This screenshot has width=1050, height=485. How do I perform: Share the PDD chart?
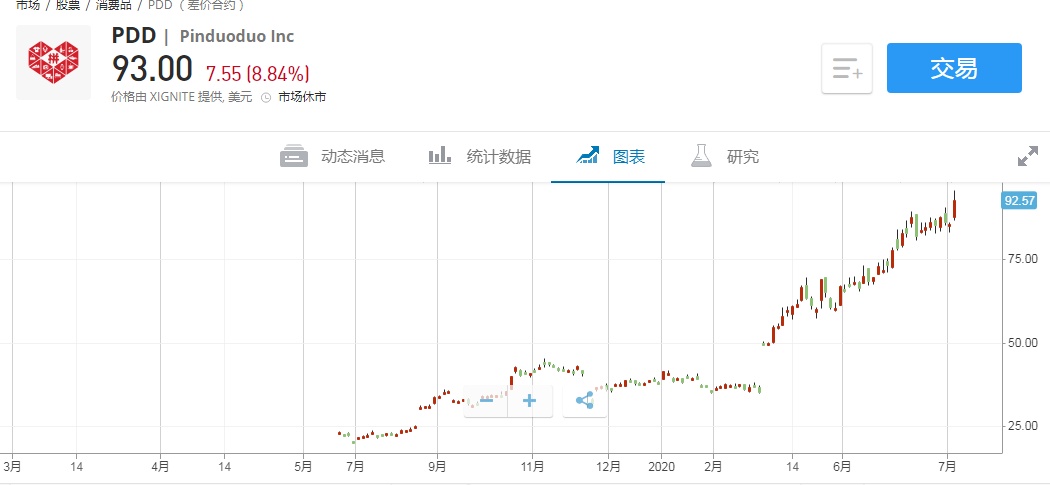click(584, 401)
